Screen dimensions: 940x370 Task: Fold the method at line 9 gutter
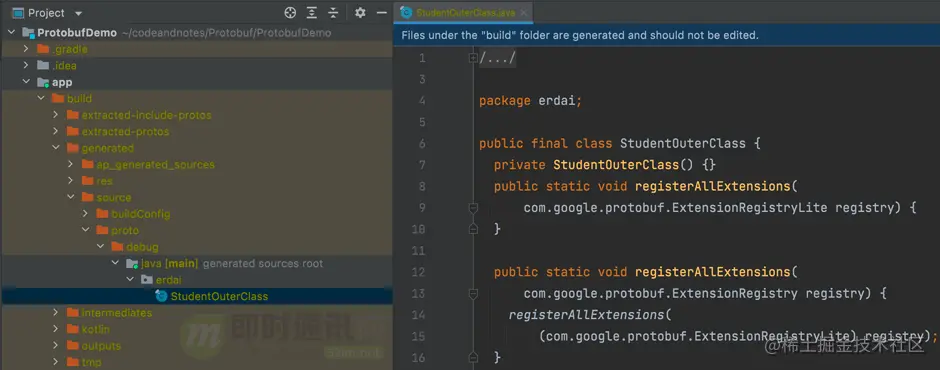(x=472, y=207)
